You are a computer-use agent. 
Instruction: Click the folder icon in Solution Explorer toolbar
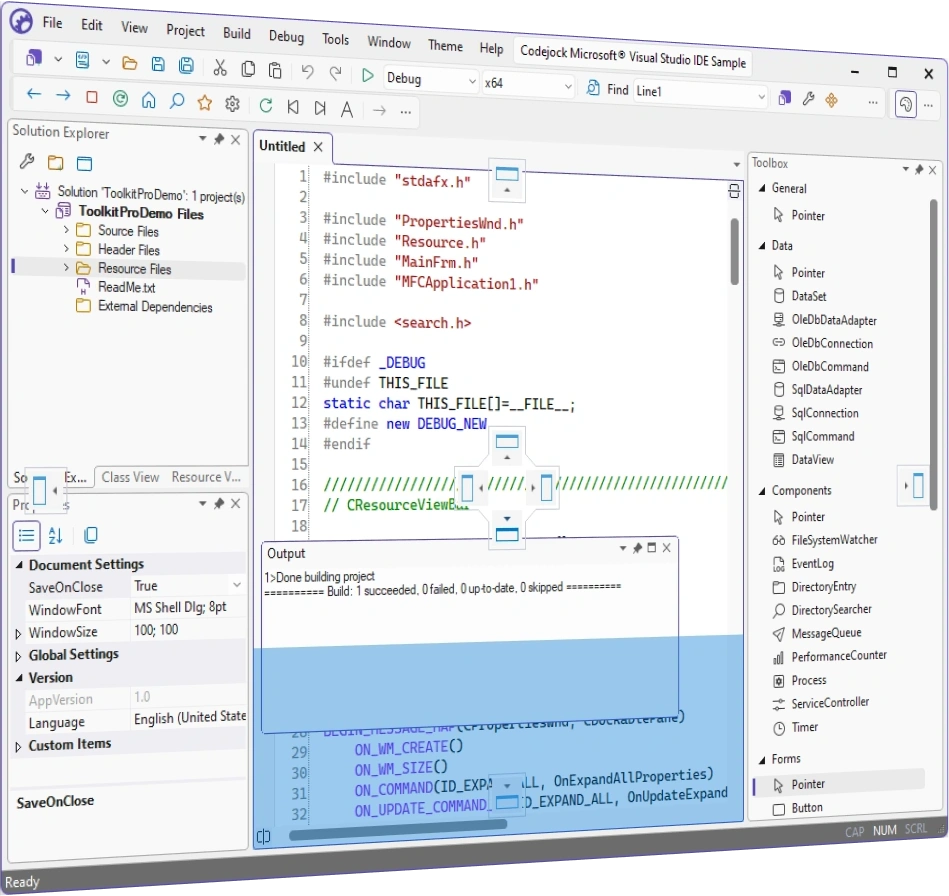(x=56, y=162)
